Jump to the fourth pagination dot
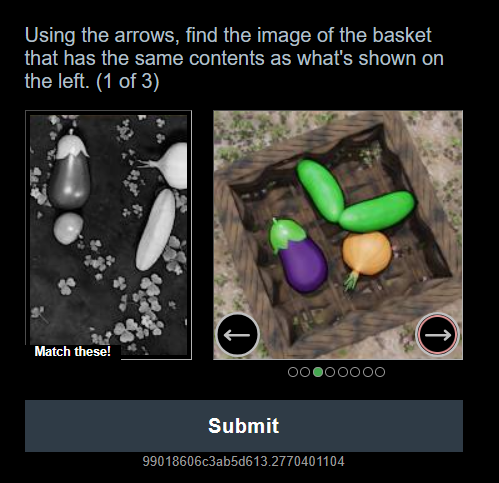The width and height of the screenshot is (499, 483). click(x=330, y=372)
